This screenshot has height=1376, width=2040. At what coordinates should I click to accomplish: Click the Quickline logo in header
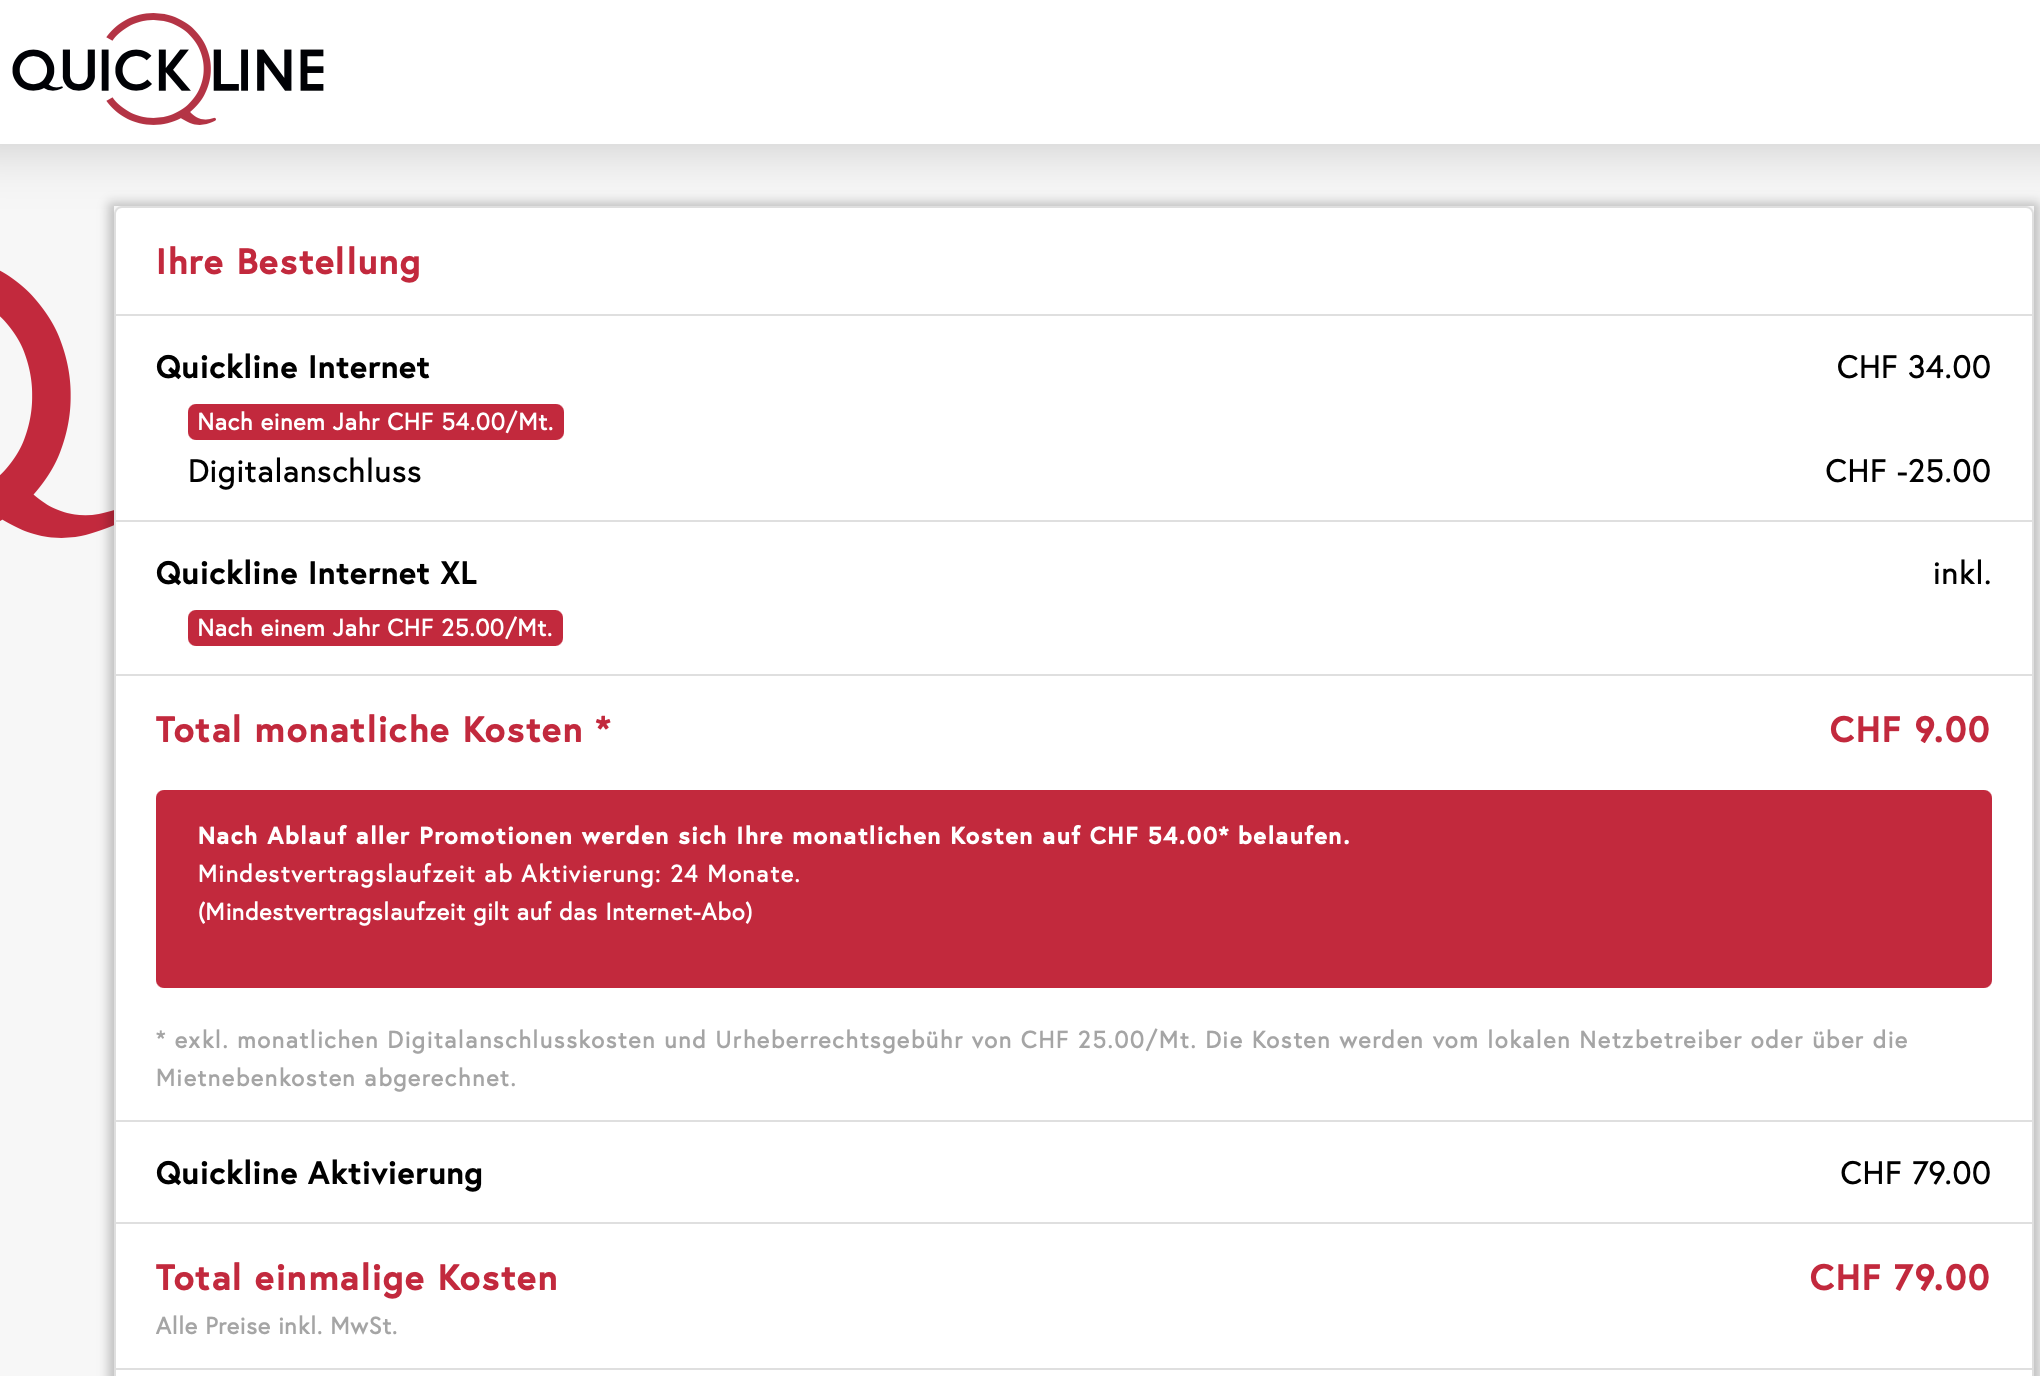[168, 70]
